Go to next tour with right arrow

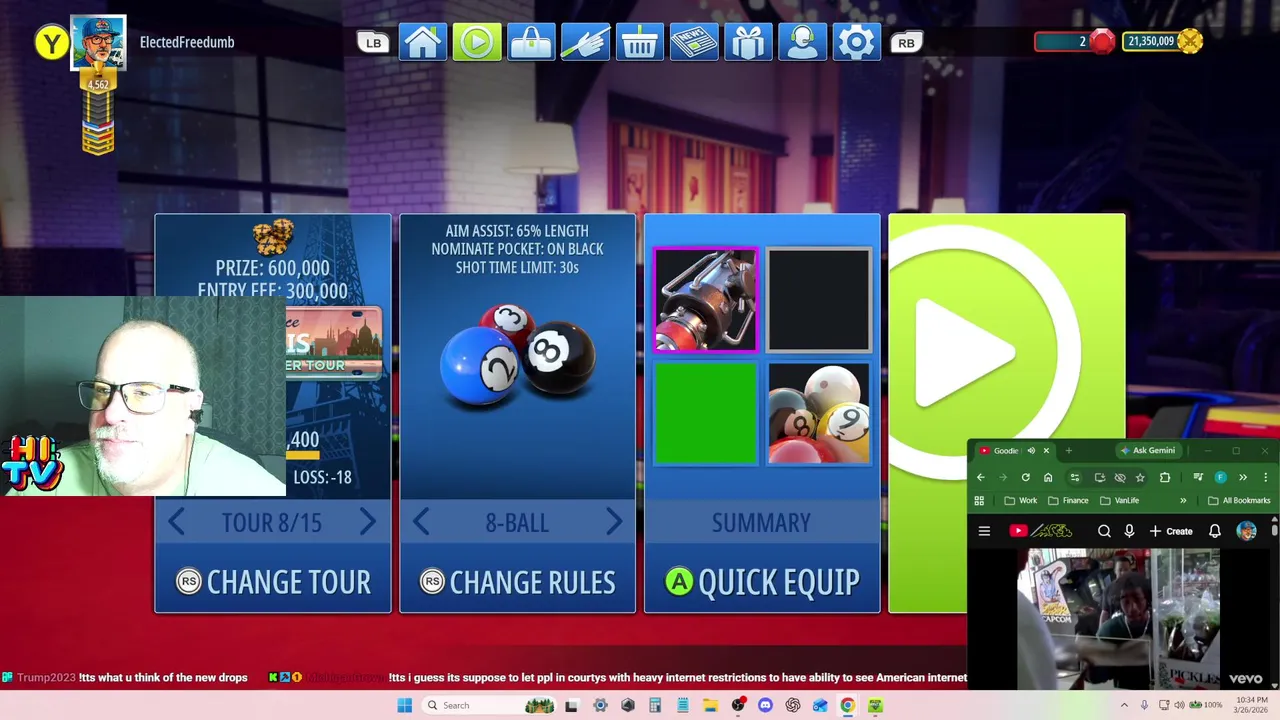pos(367,522)
